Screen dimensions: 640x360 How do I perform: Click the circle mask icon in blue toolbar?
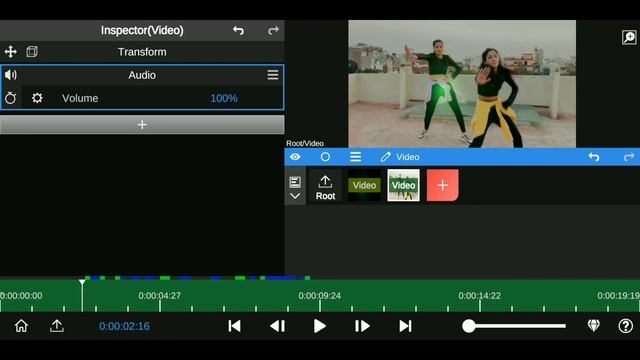coord(325,157)
